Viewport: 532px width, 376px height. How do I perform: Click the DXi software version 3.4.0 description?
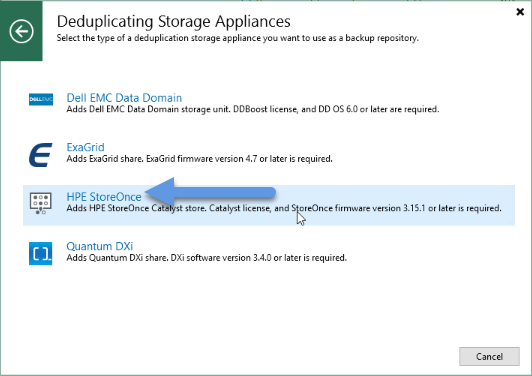(x=207, y=258)
